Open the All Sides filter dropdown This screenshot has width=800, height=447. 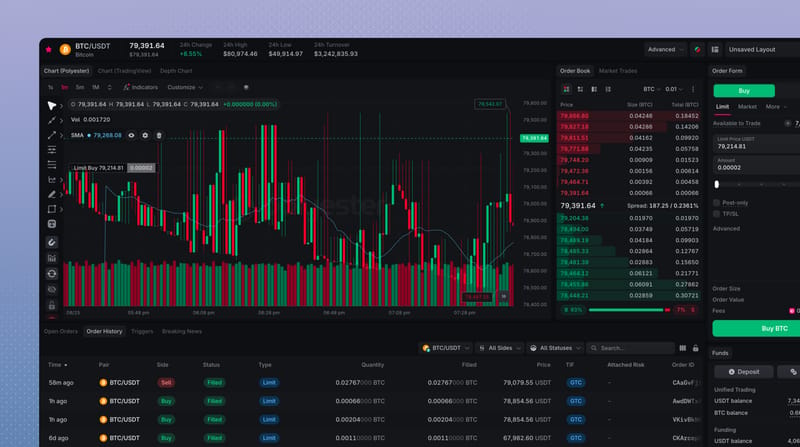500,348
